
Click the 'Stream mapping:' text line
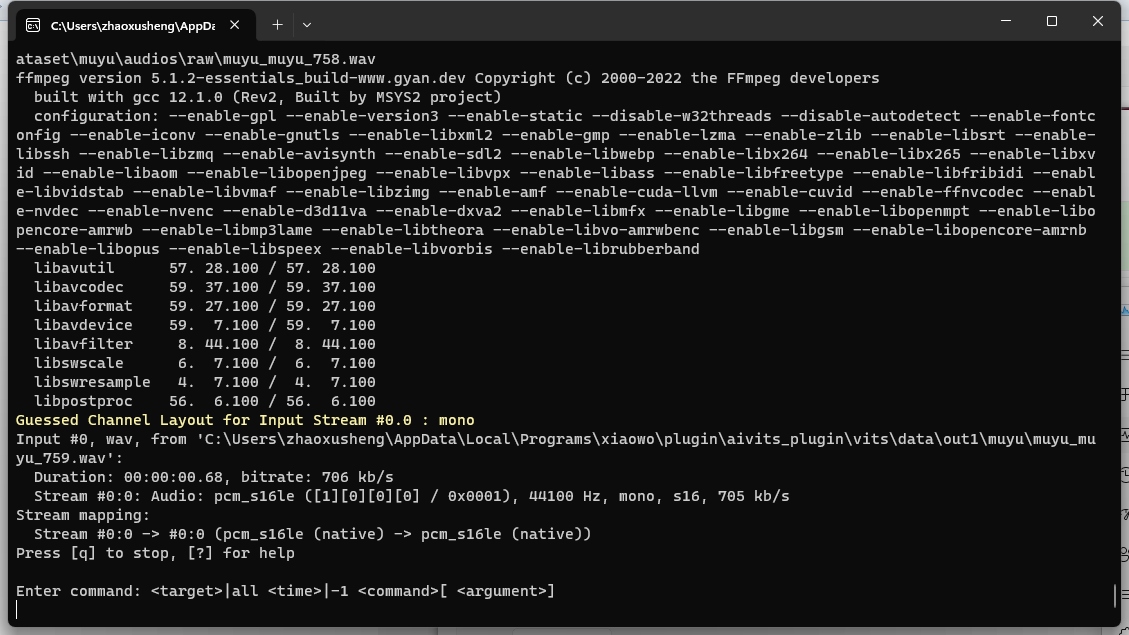point(83,515)
